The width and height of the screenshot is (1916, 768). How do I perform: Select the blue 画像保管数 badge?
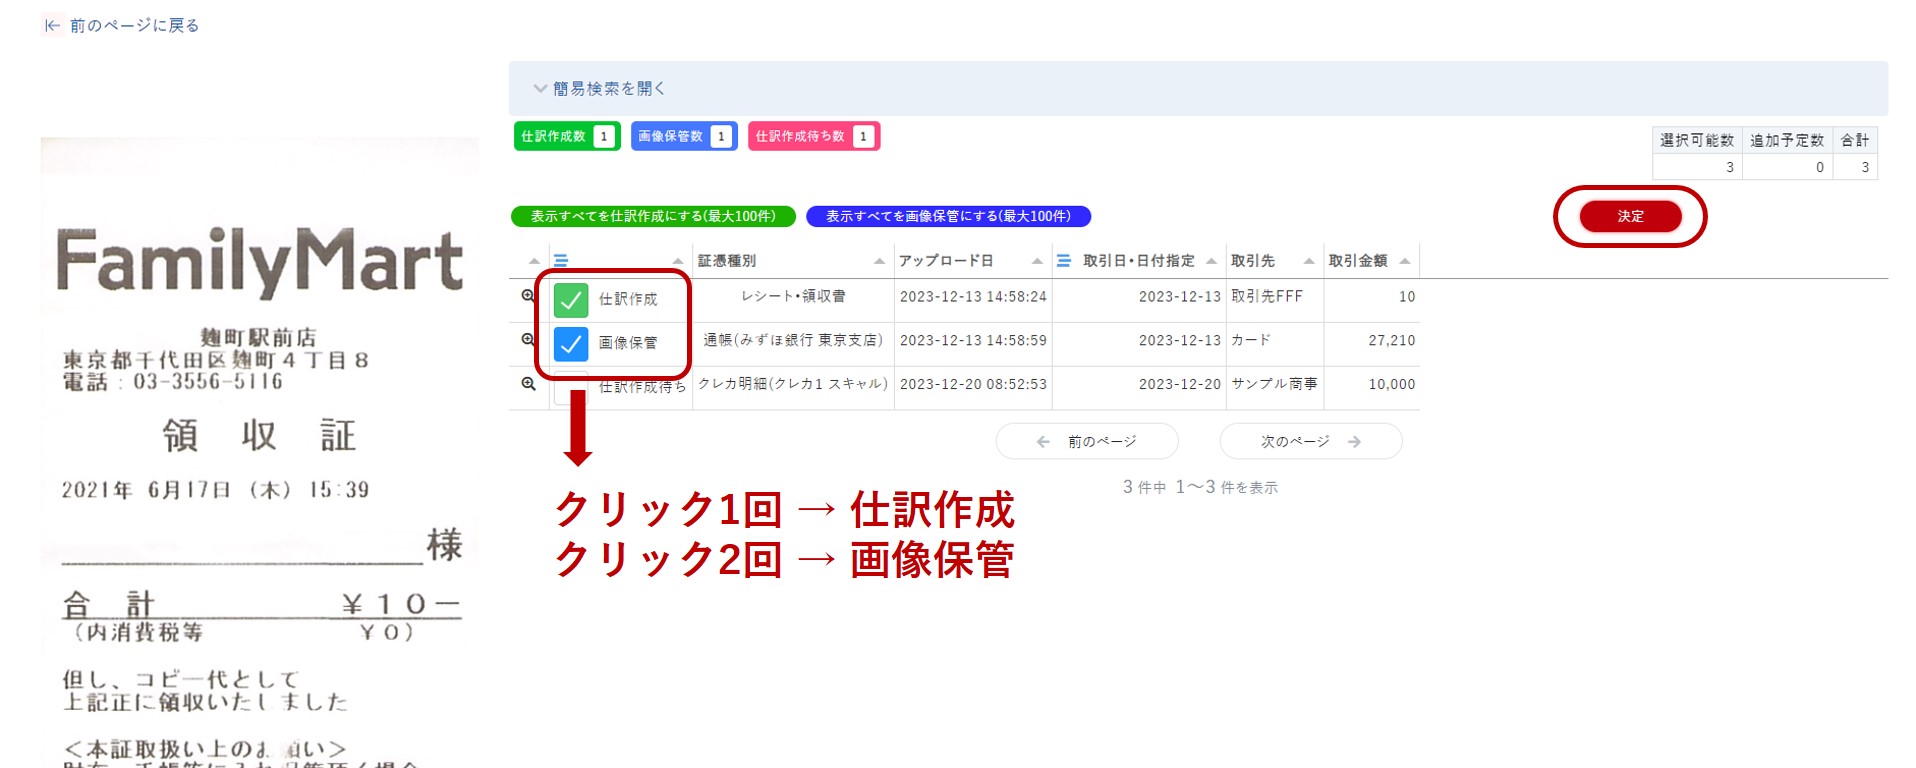(684, 136)
